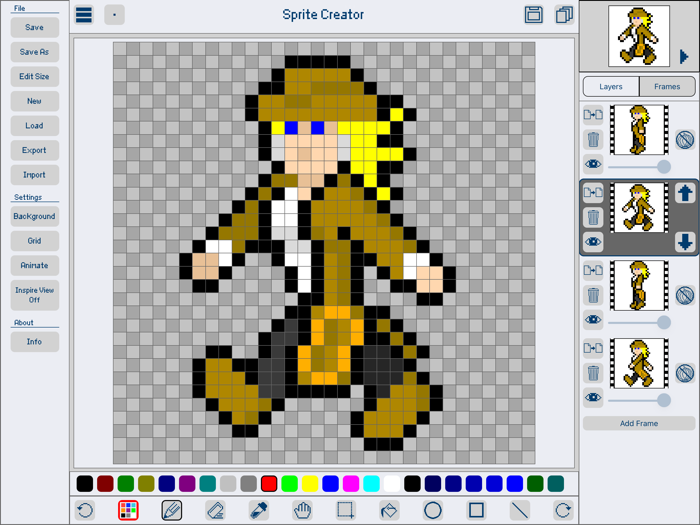The height and width of the screenshot is (525, 700).
Task: Click the Save As button
Action: (34, 52)
